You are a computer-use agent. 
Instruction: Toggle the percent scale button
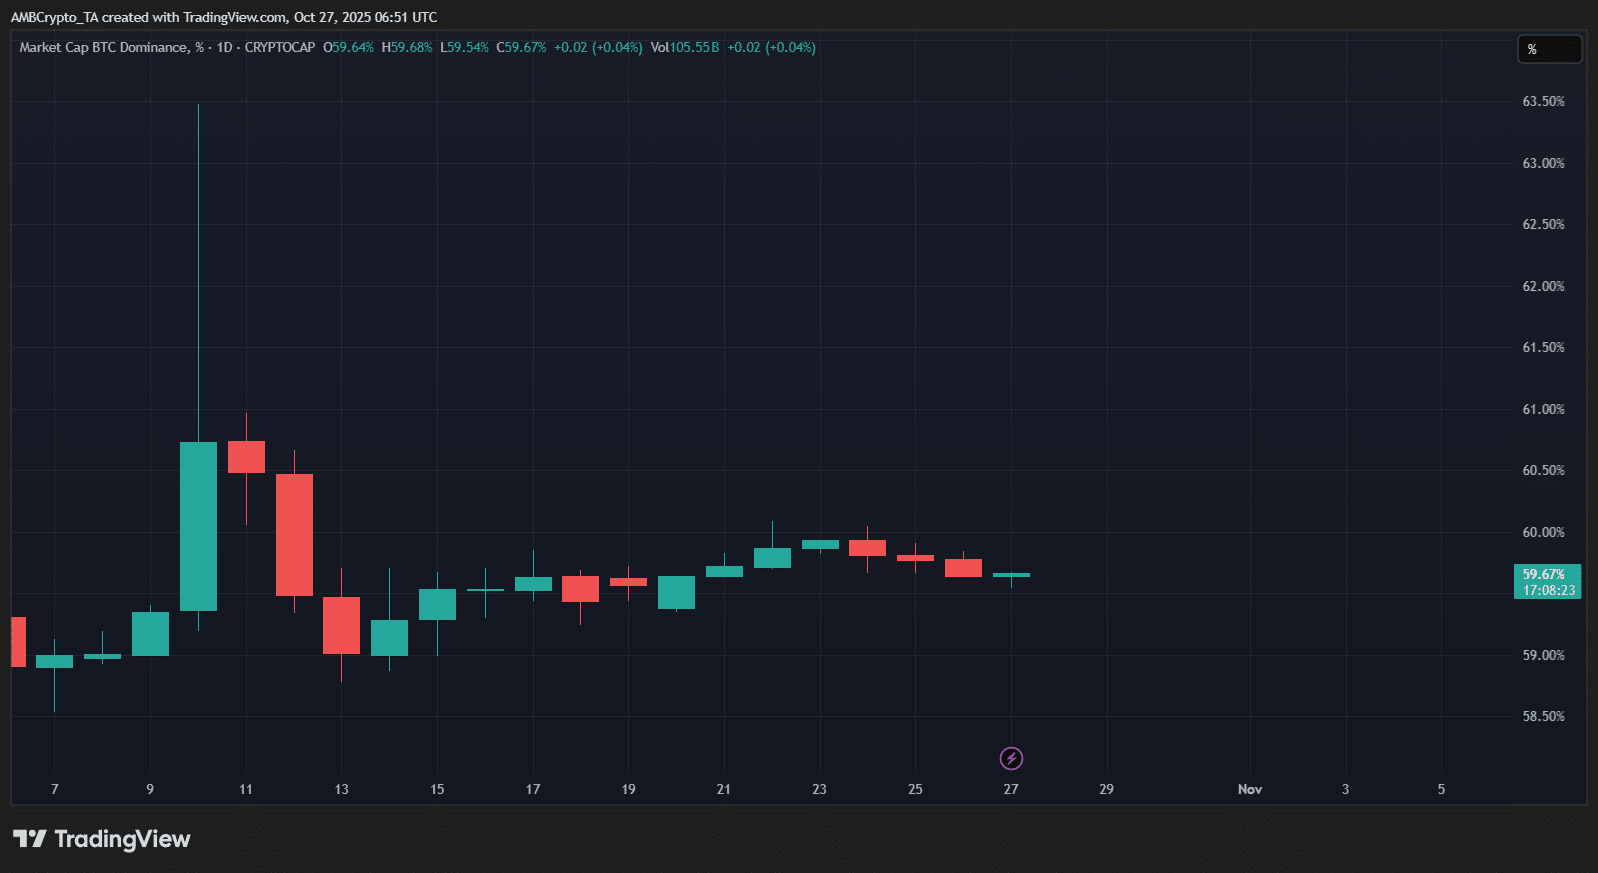[1548, 49]
